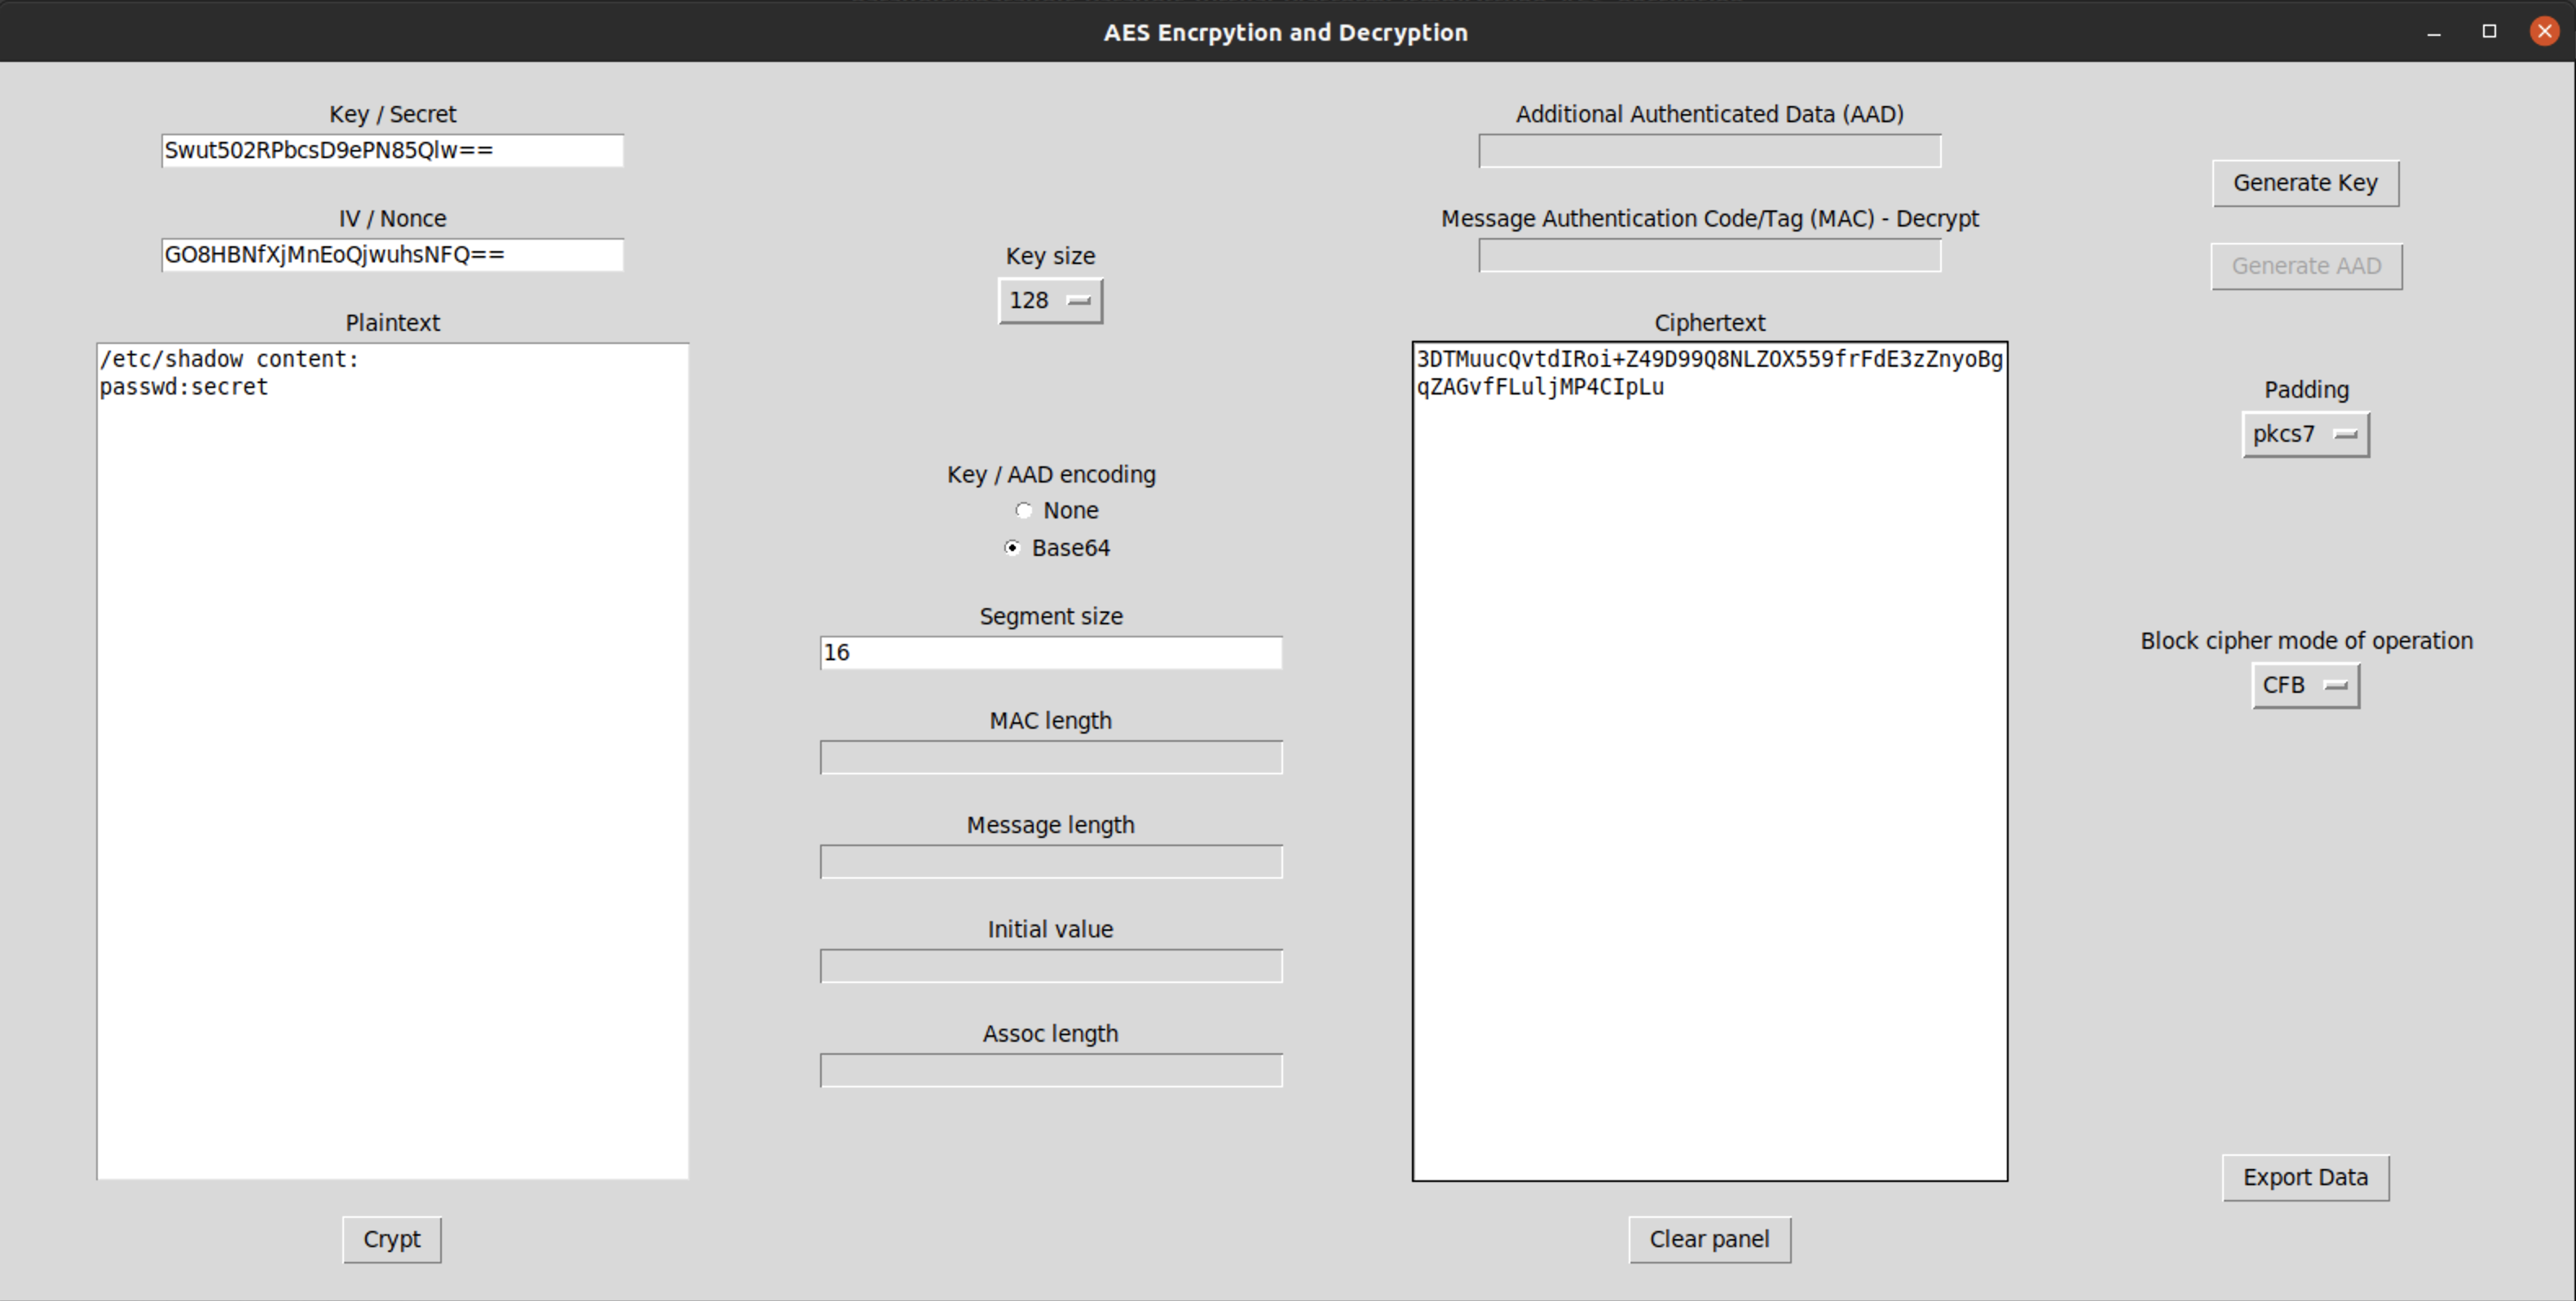Screen dimensions: 2576x1301
Task: Click inside the Plaintext text area
Action: pyautogui.click(x=392, y=760)
